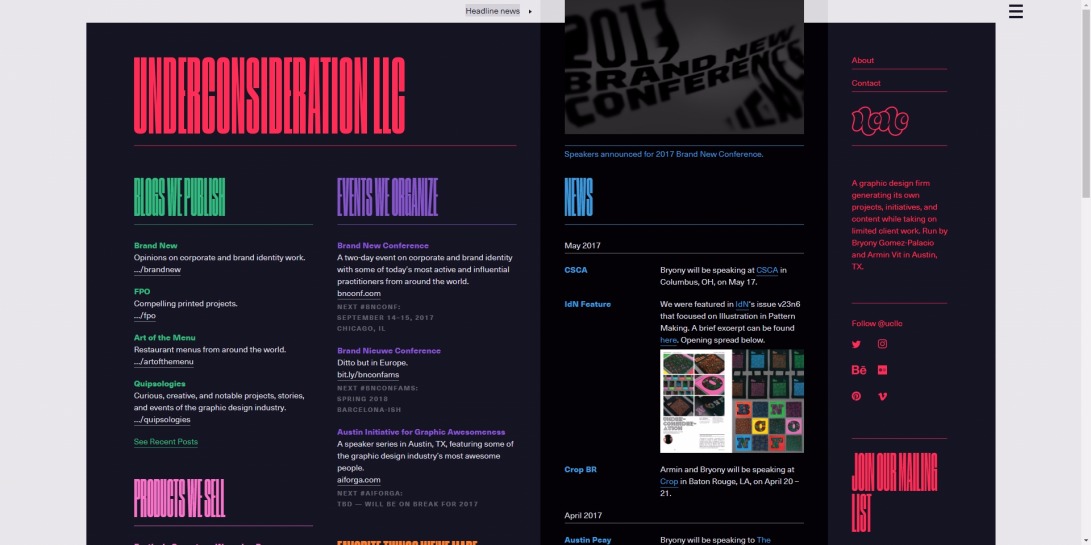Click the May 2017 date label
The image size is (1091, 545).
pyautogui.click(x=582, y=246)
